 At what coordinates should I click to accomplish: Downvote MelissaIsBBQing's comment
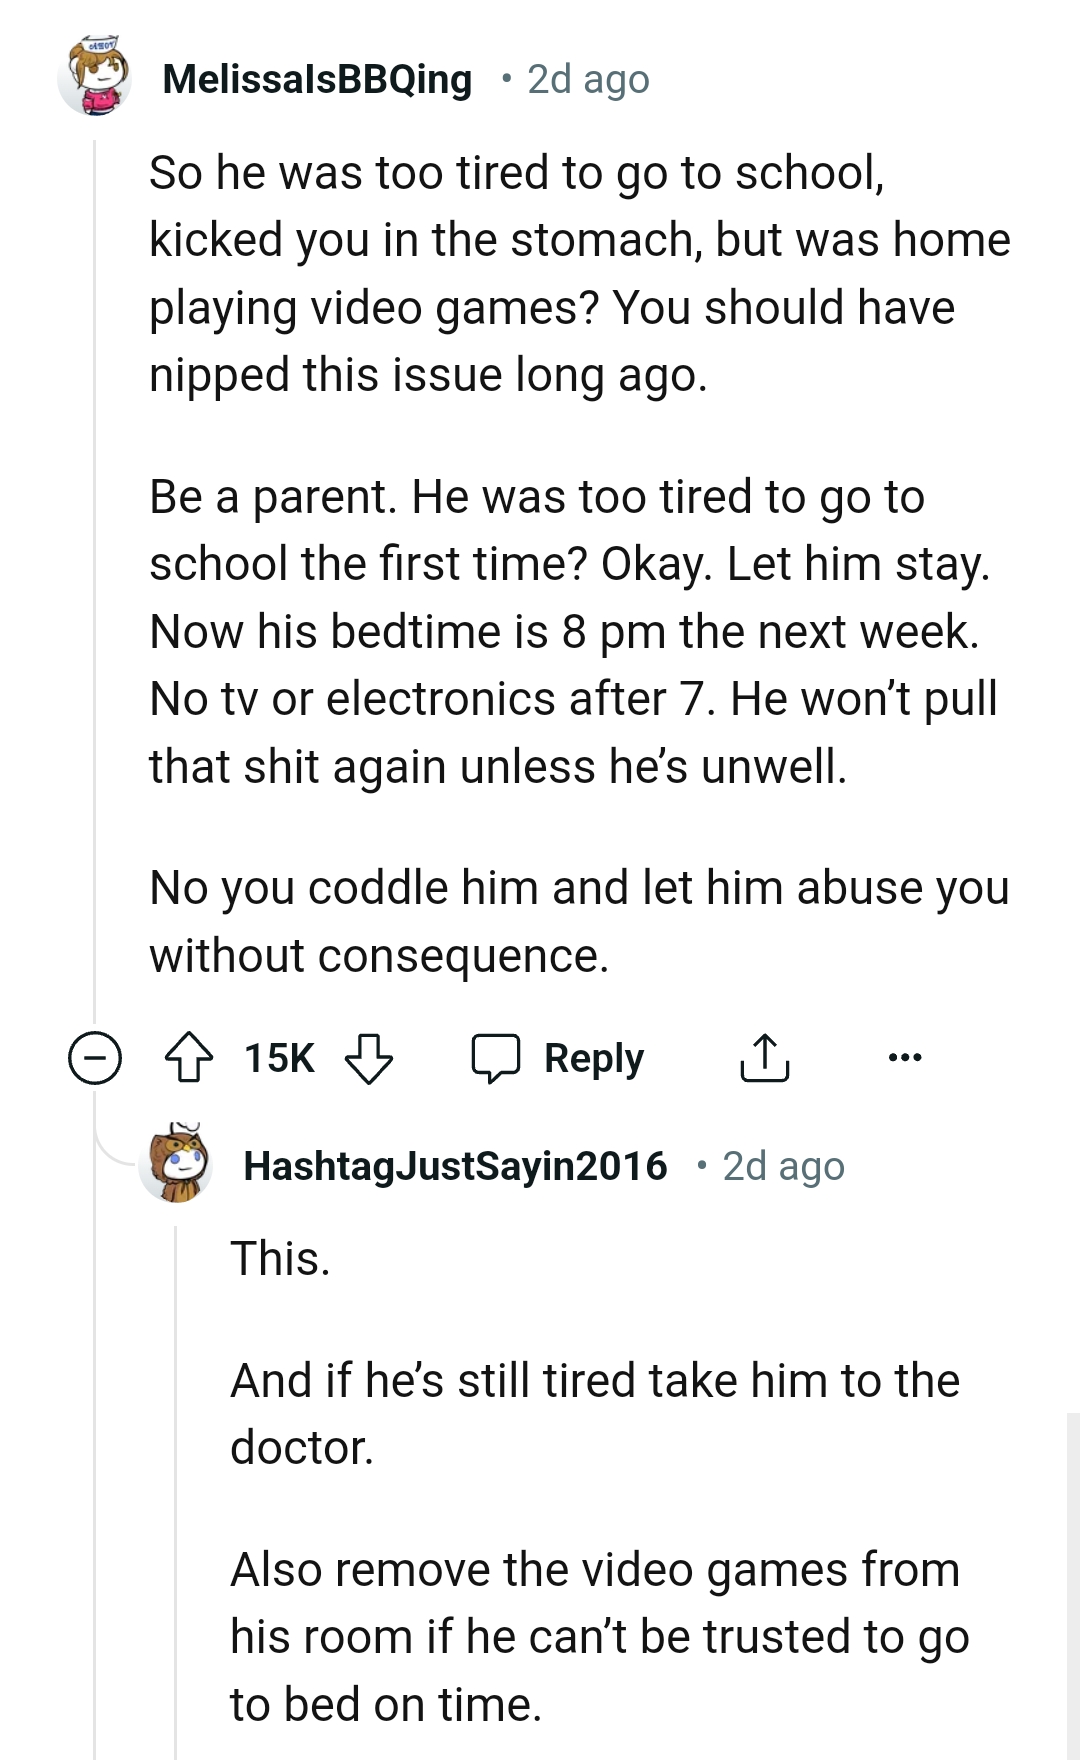[x=369, y=1058]
